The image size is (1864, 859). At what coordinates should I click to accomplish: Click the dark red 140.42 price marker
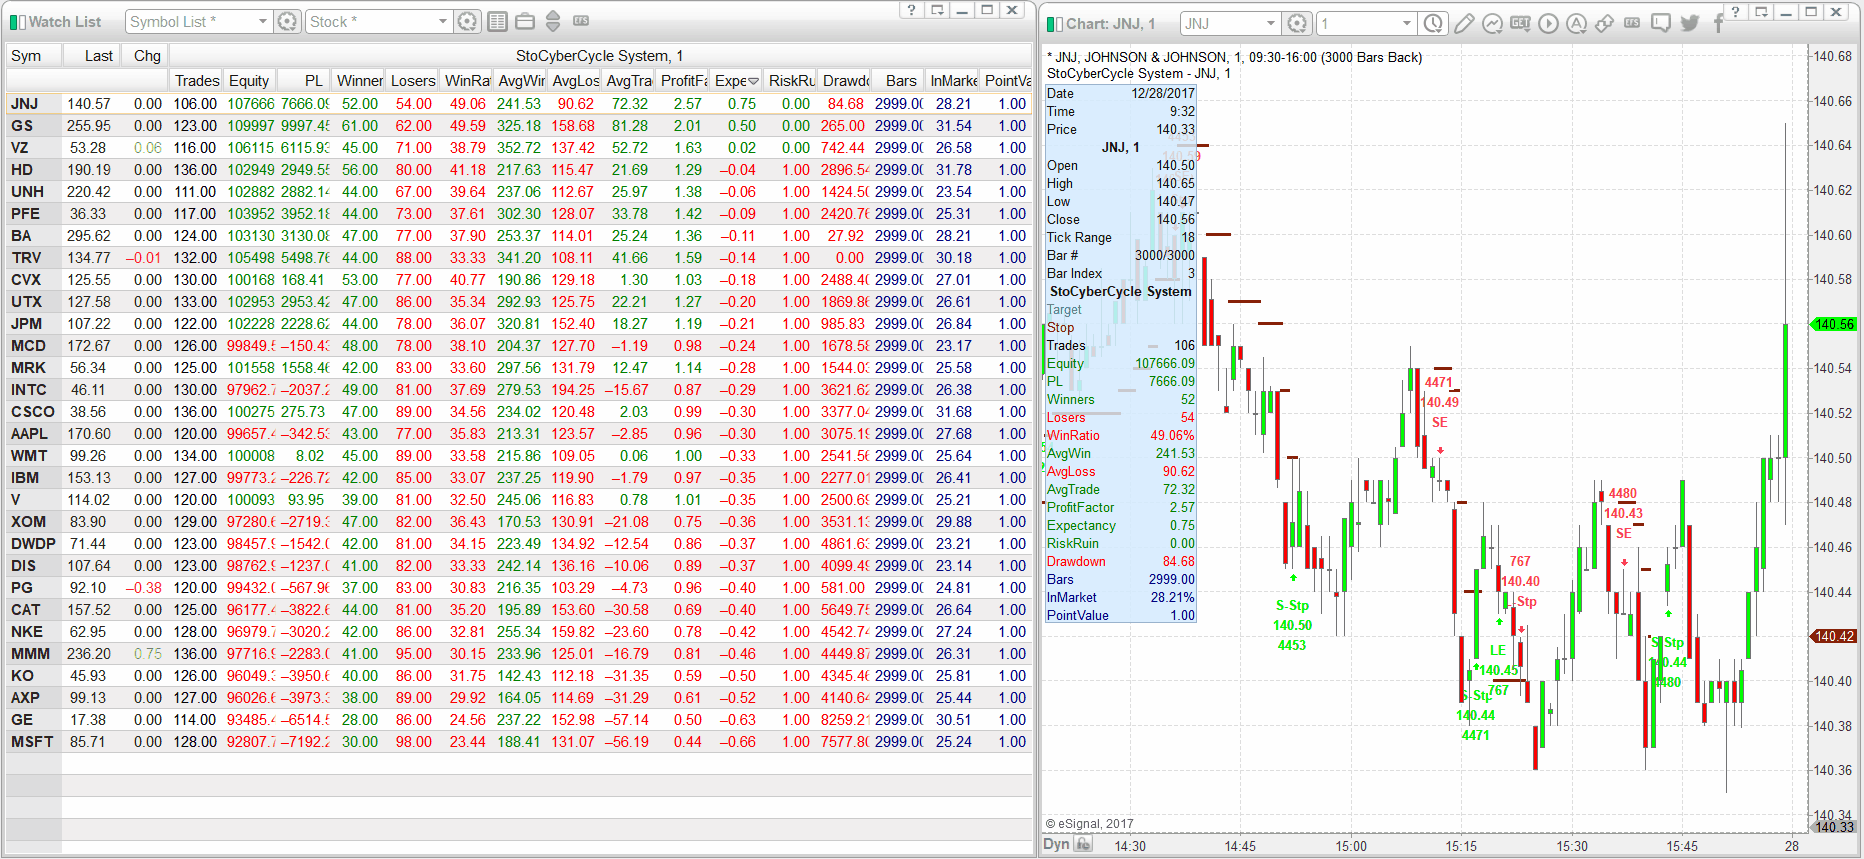tap(1833, 636)
